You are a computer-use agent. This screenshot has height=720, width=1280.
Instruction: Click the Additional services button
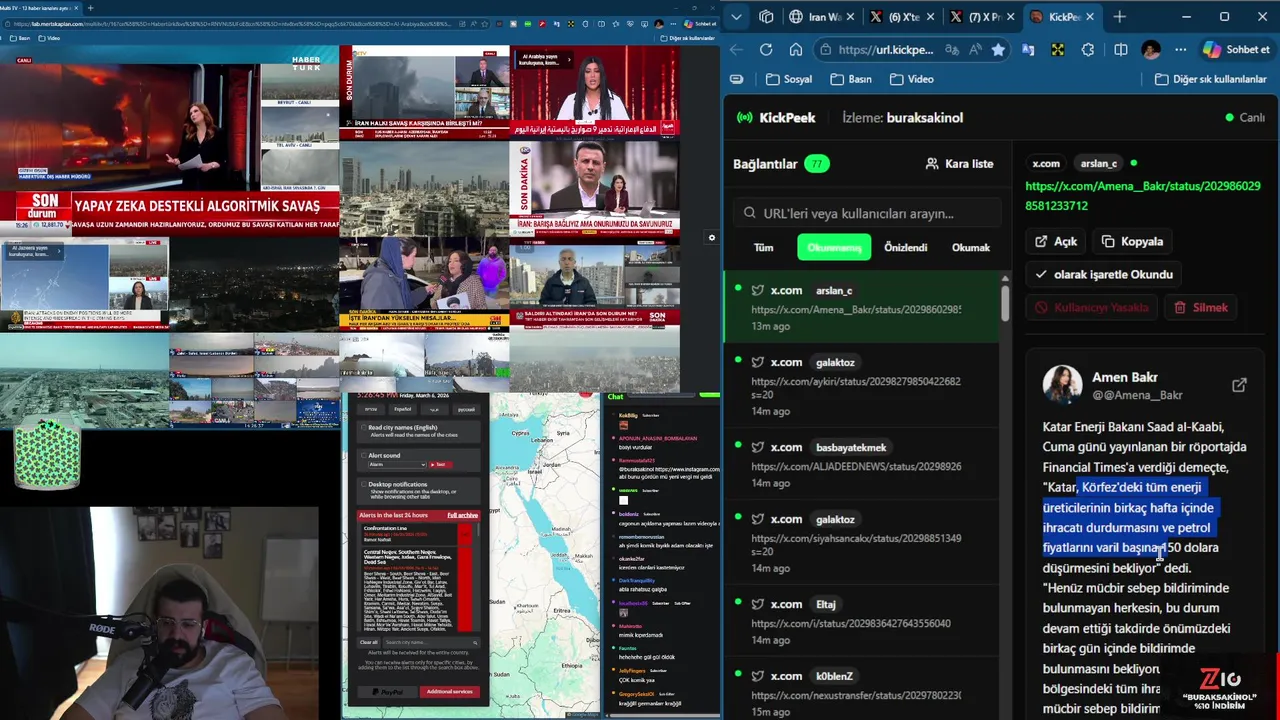click(x=449, y=691)
